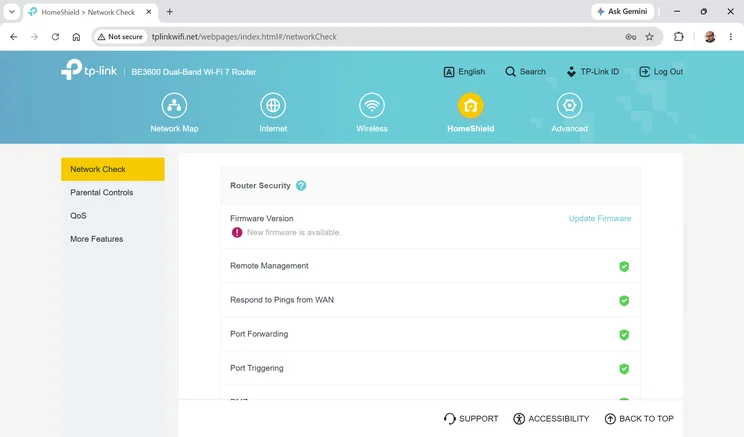Click the Not secure site info badge
This screenshot has width=744, height=437.
point(120,37)
